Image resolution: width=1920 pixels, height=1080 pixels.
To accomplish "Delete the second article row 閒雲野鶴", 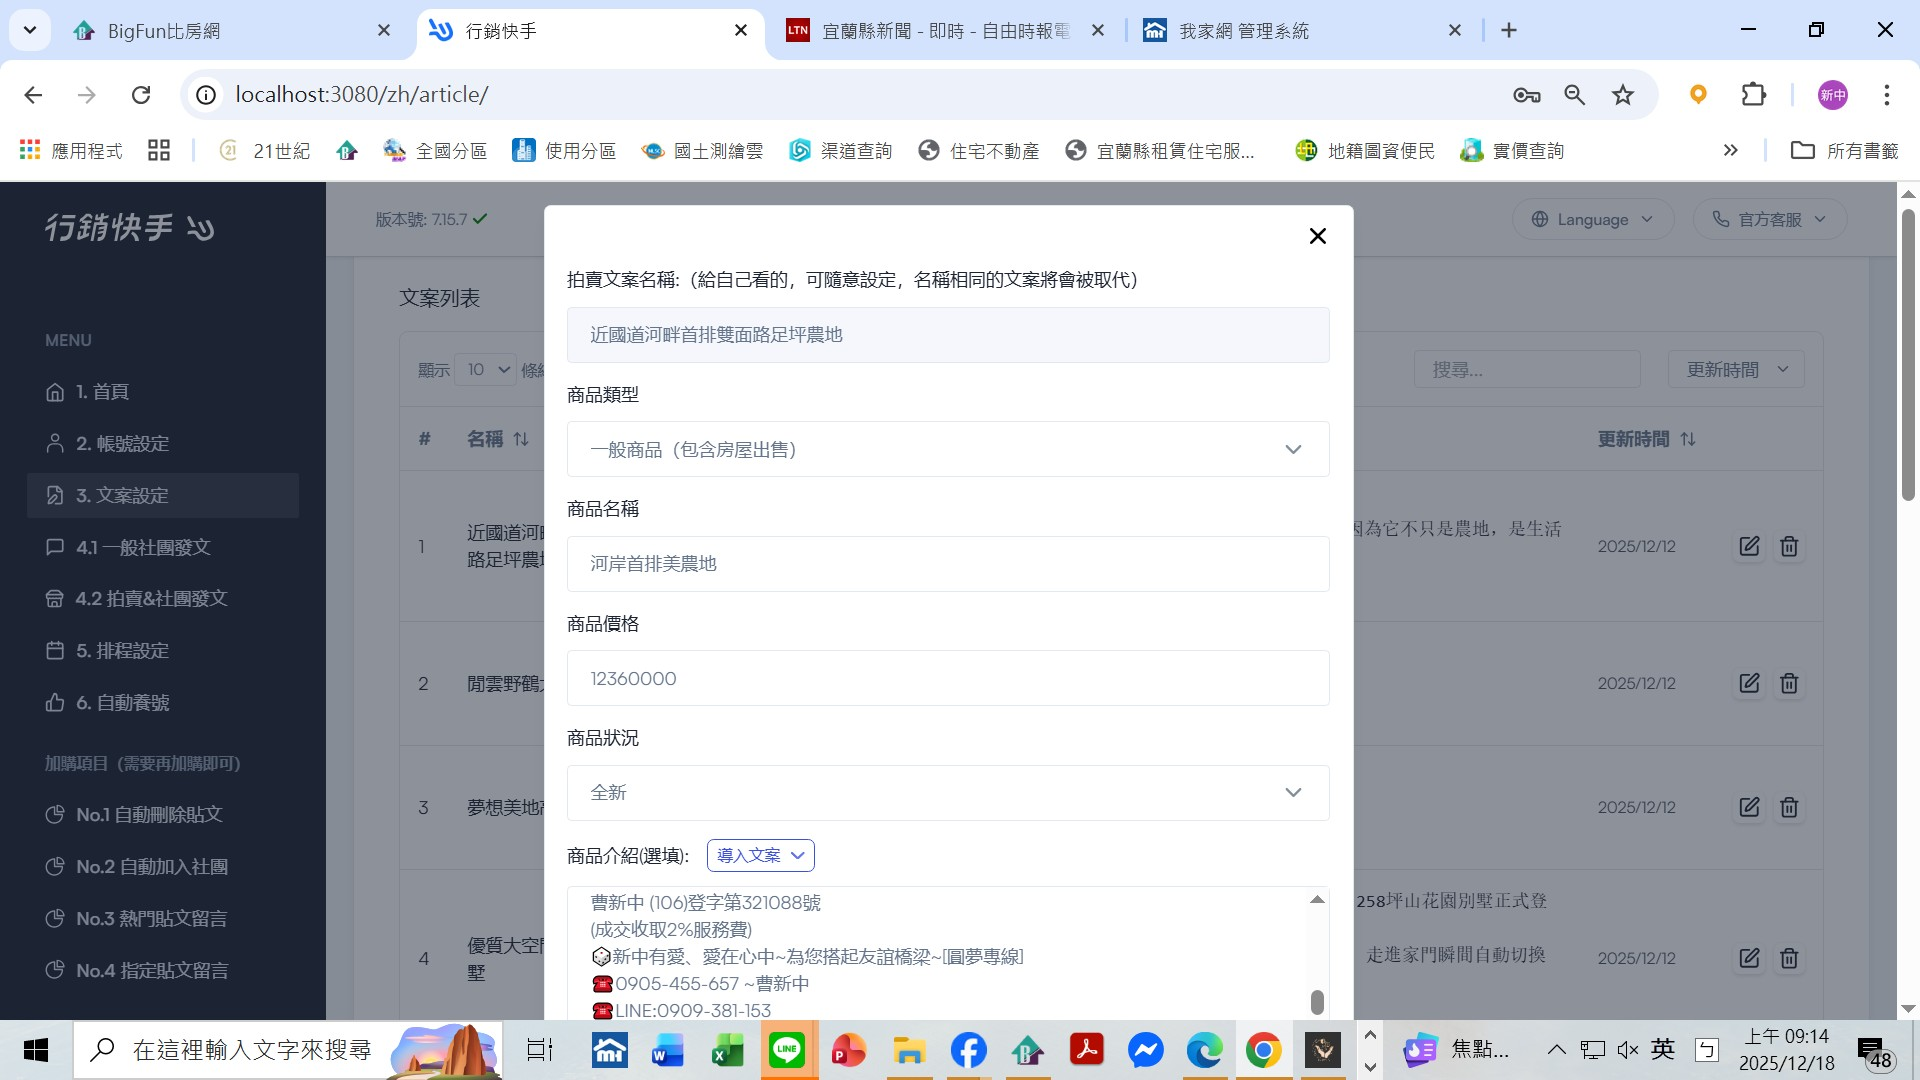I will [x=1789, y=683].
